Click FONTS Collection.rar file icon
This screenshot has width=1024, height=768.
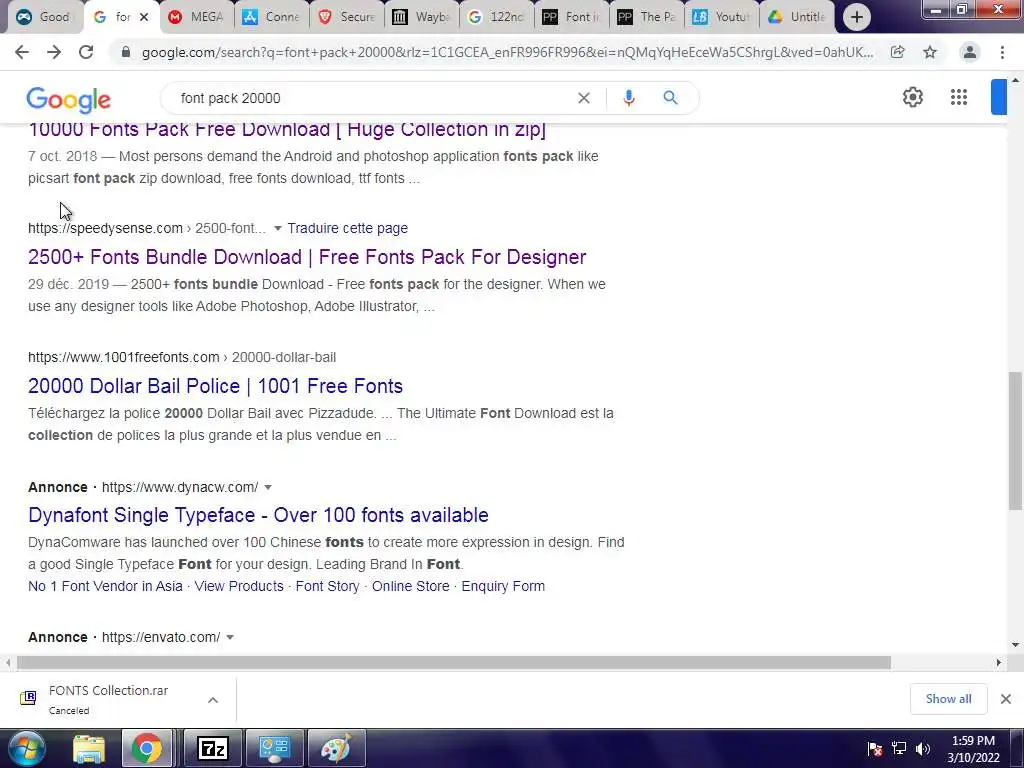28,698
